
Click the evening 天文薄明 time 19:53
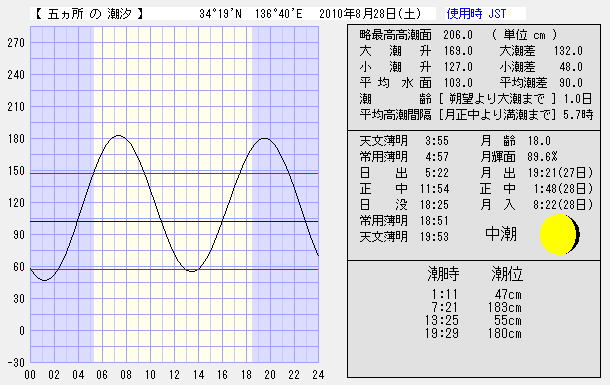pos(435,237)
